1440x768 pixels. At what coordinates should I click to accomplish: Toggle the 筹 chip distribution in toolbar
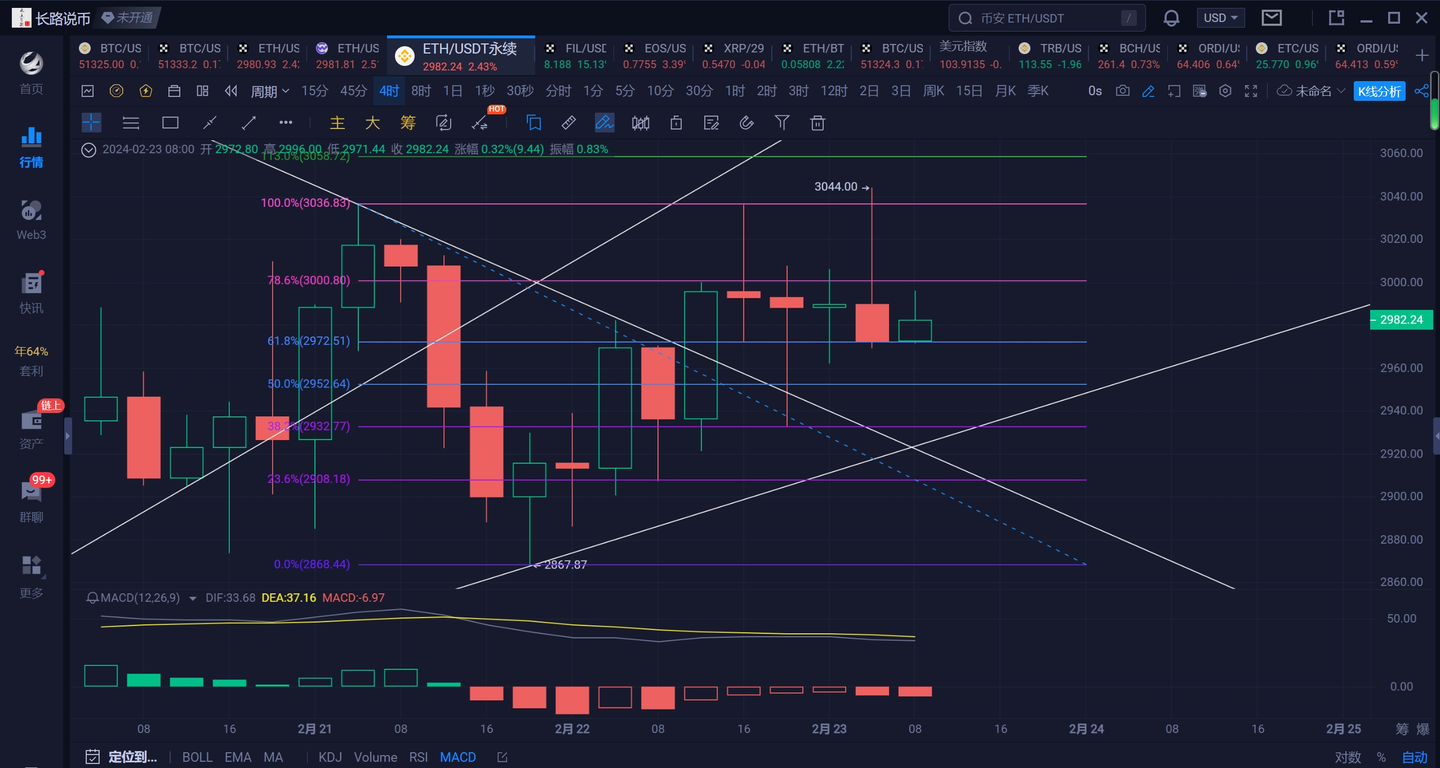pyautogui.click(x=408, y=123)
